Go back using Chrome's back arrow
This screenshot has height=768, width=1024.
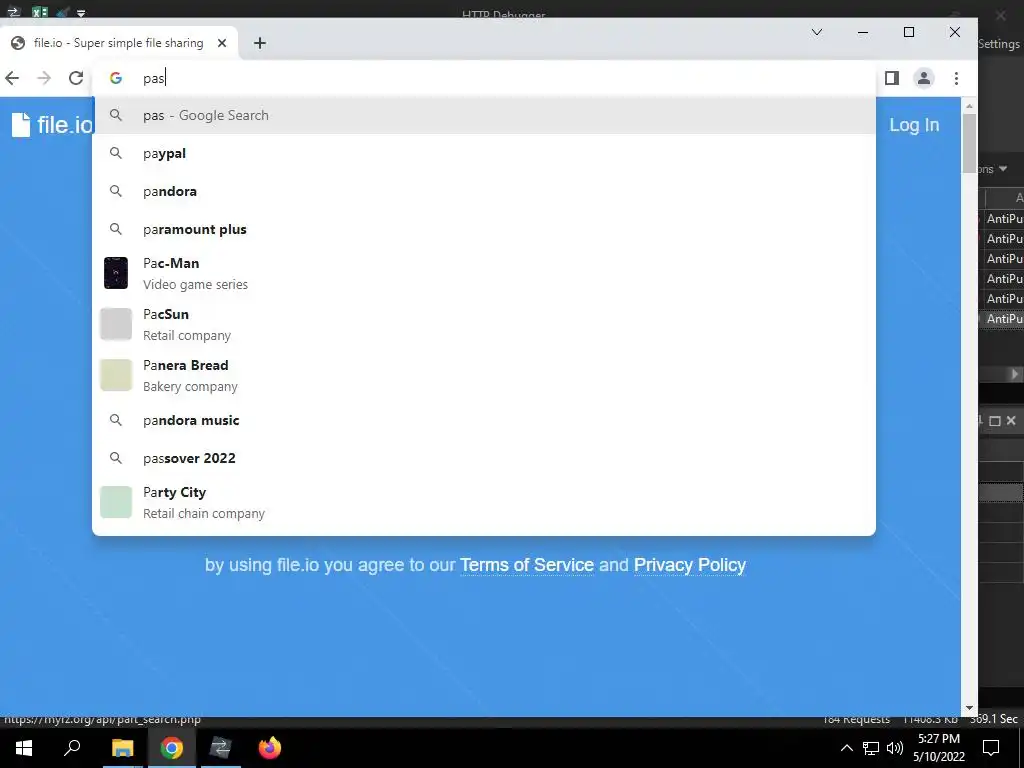(x=12, y=78)
